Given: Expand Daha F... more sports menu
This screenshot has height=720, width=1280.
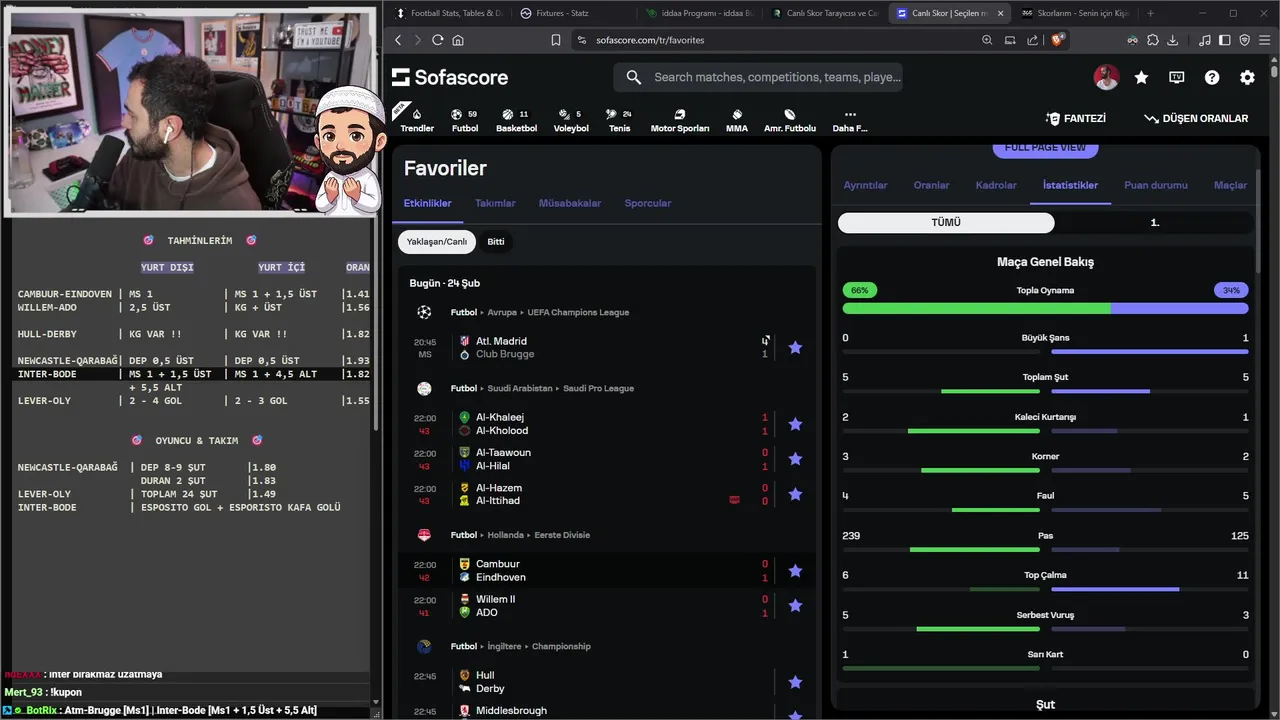Looking at the screenshot, I should tap(850, 120).
